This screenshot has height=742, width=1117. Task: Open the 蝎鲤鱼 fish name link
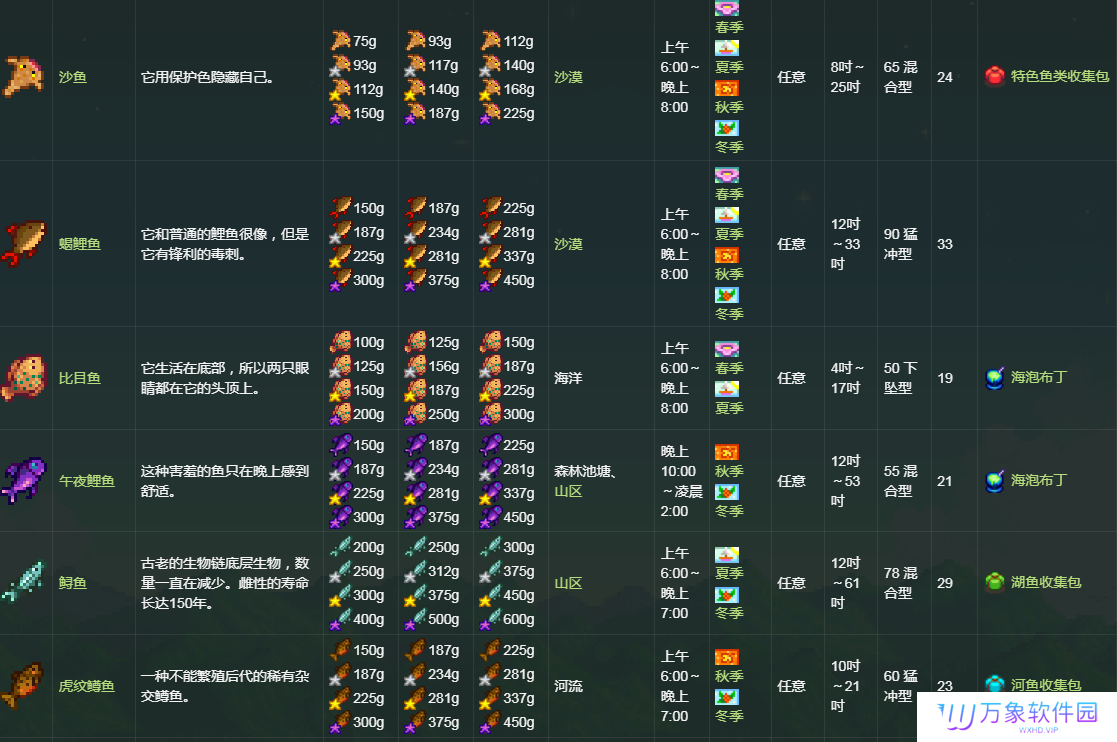point(79,244)
